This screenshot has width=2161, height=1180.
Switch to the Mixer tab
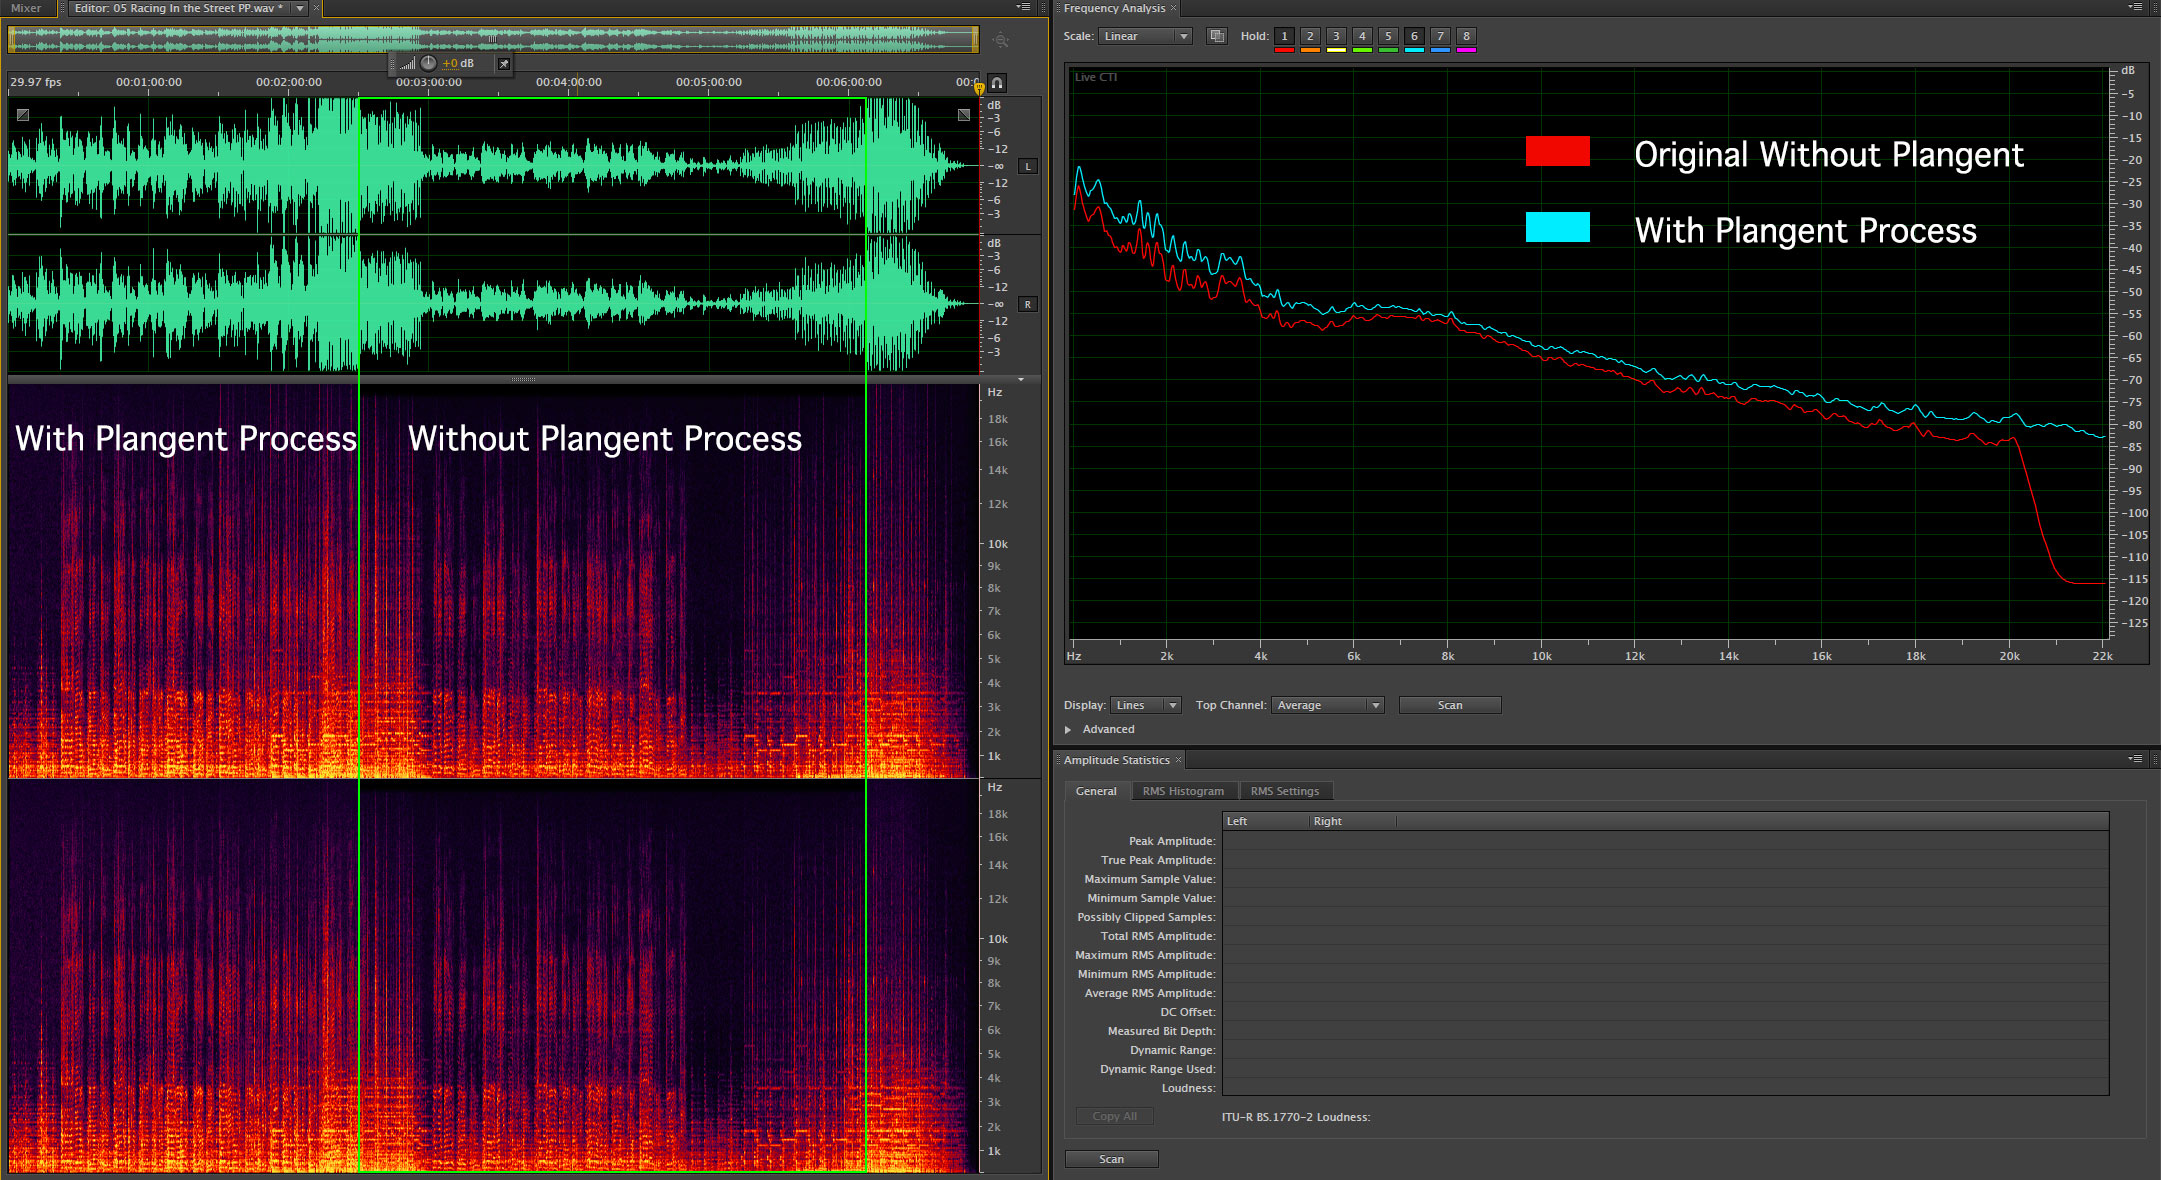26,8
